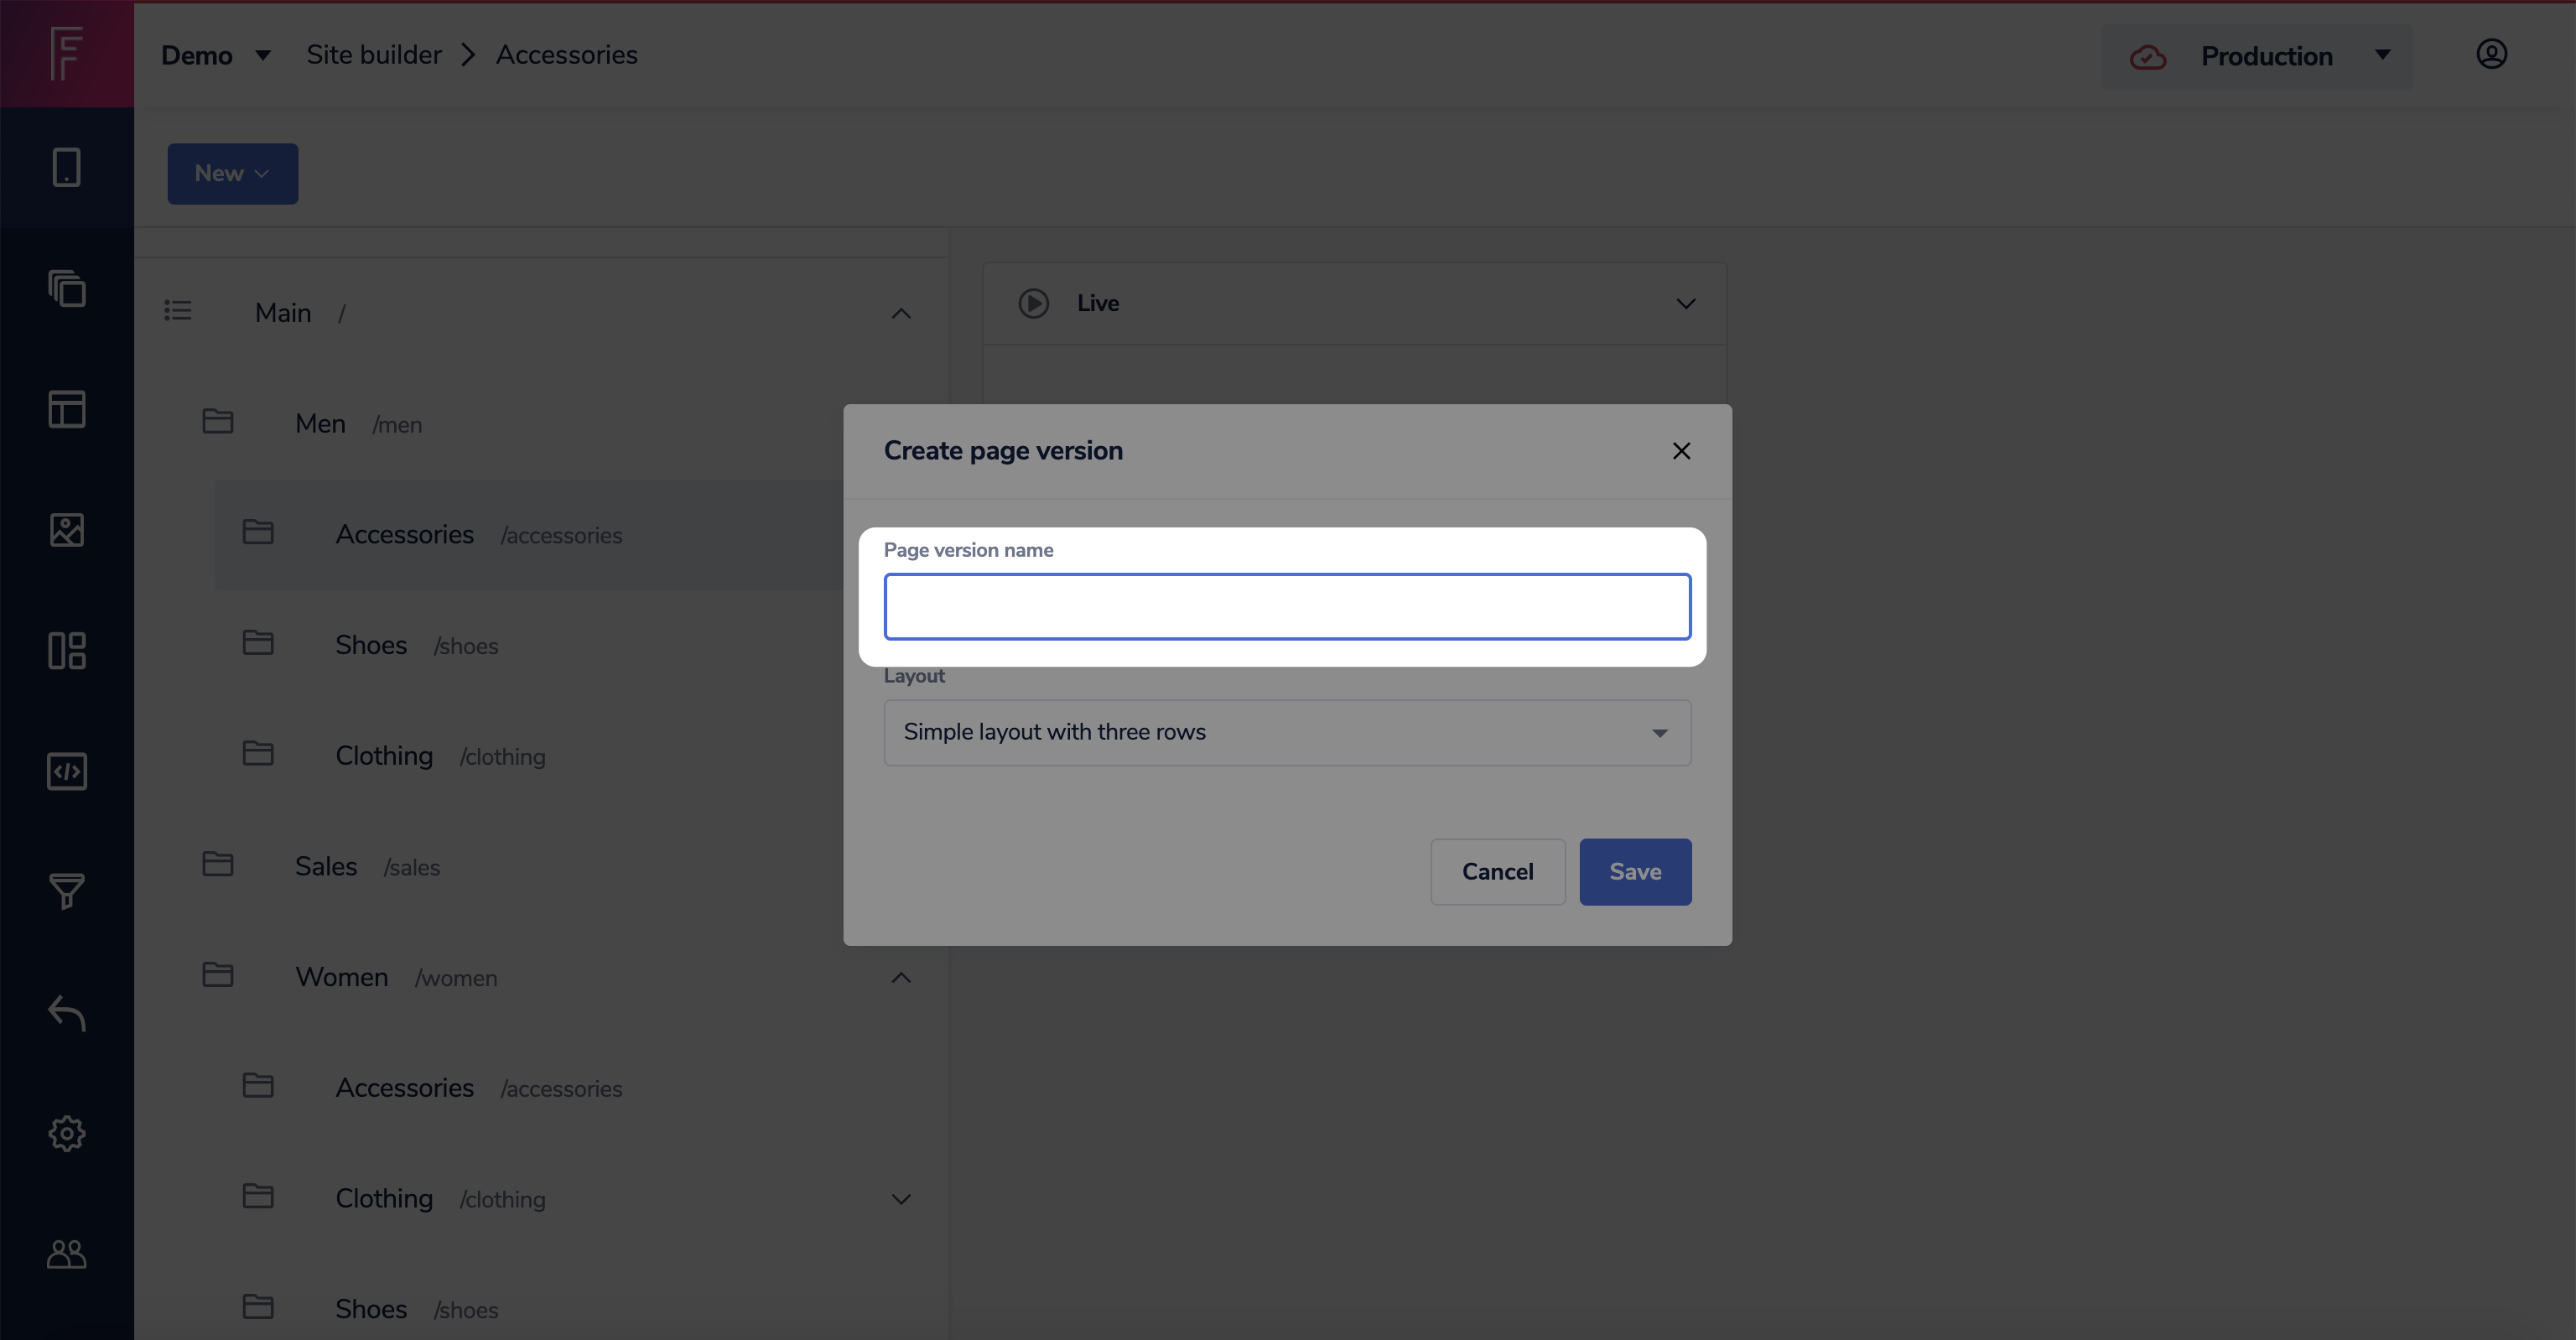Click the play icon beside Live
The image size is (2576, 1340).
(x=1033, y=303)
